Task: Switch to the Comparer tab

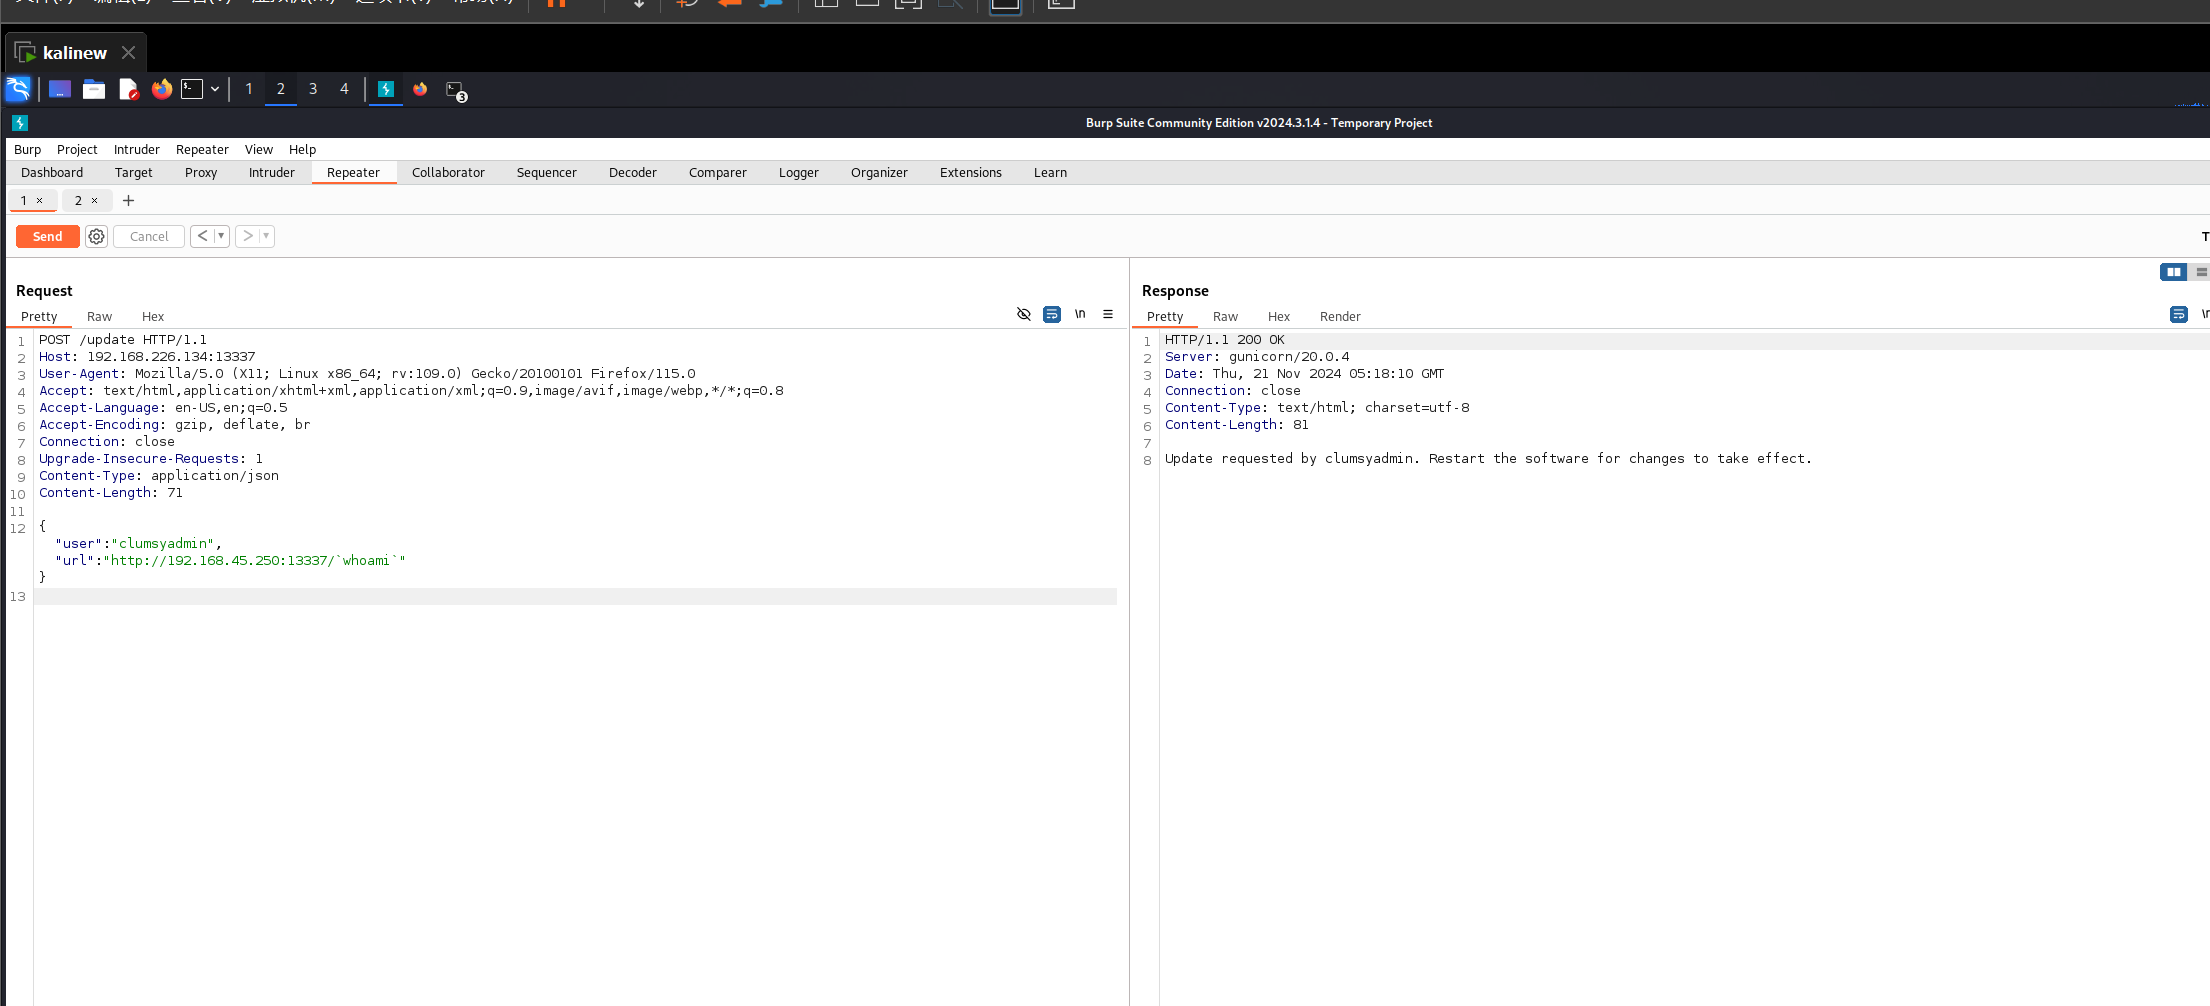Action: click(718, 172)
